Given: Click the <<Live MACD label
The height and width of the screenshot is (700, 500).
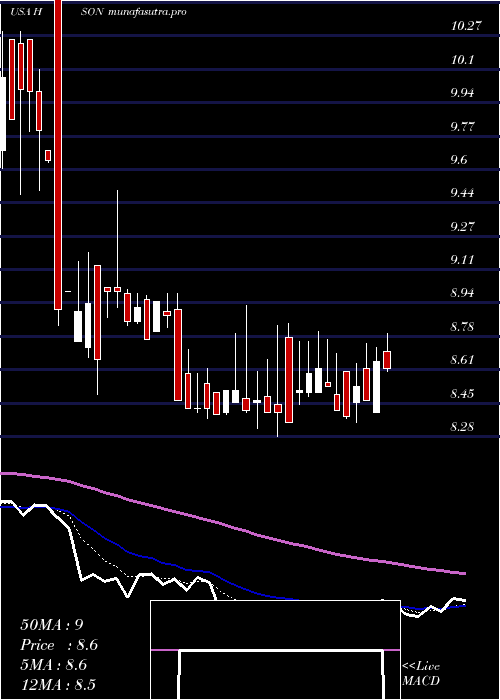Looking at the screenshot, I should 421,674.
